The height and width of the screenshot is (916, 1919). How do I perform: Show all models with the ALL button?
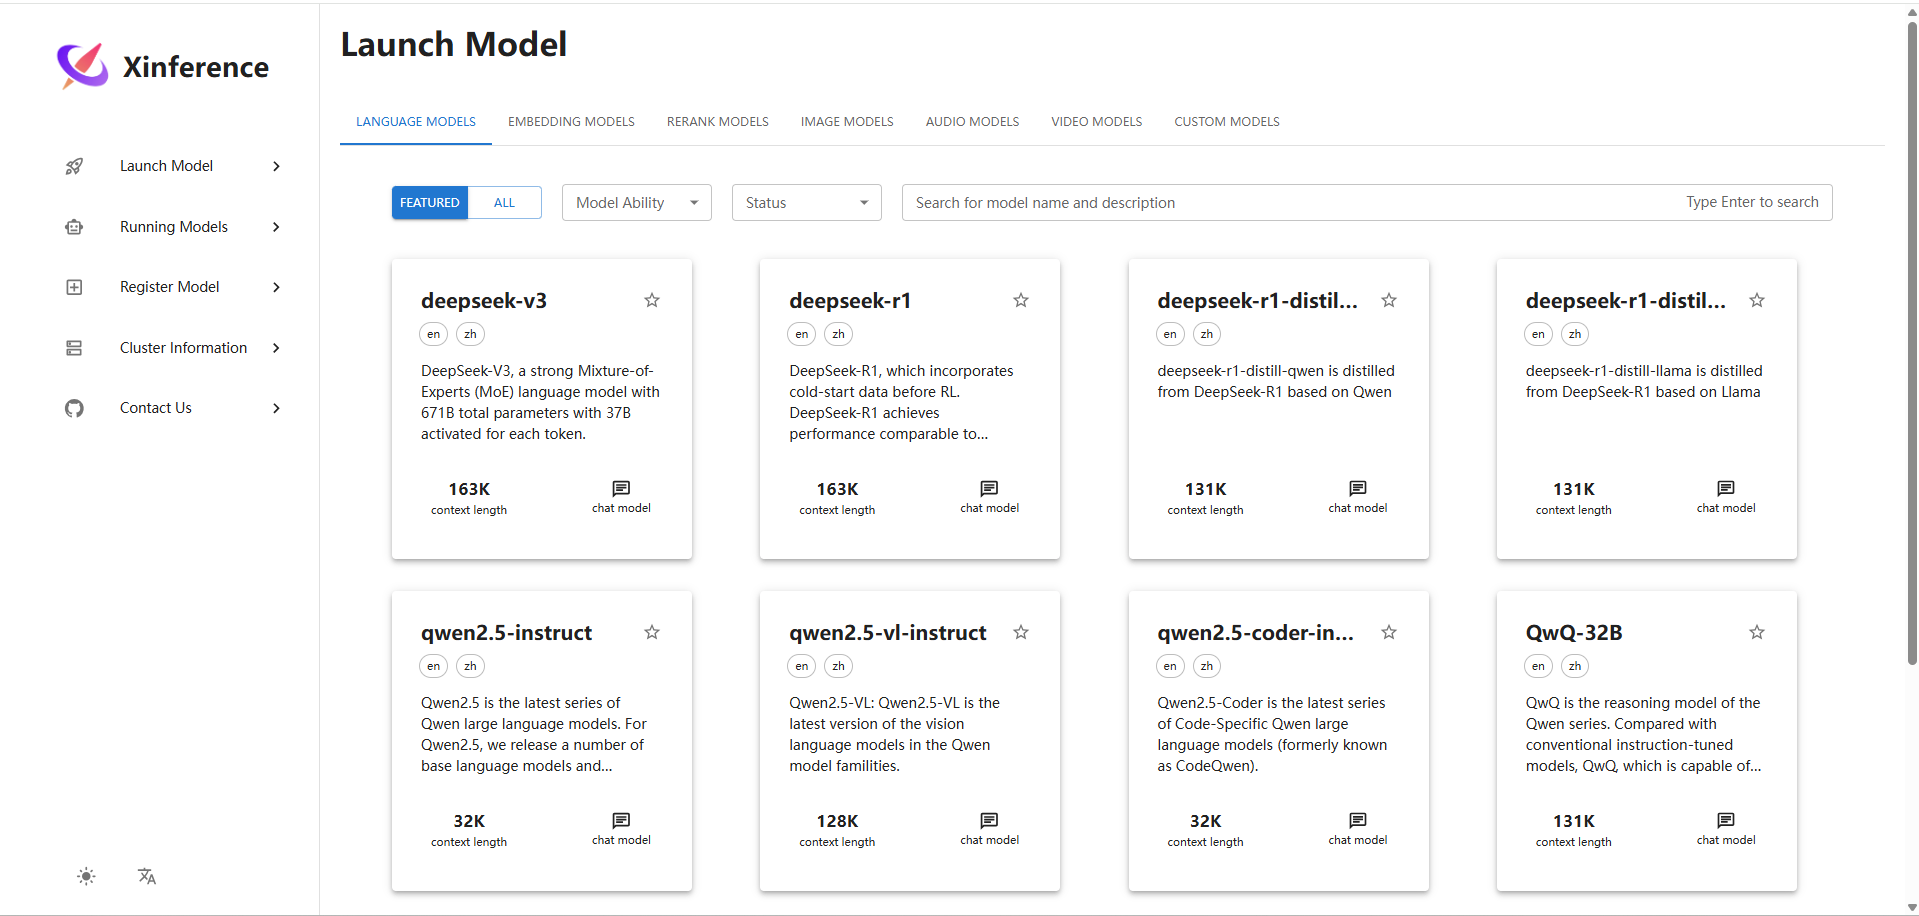click(505, 203)
